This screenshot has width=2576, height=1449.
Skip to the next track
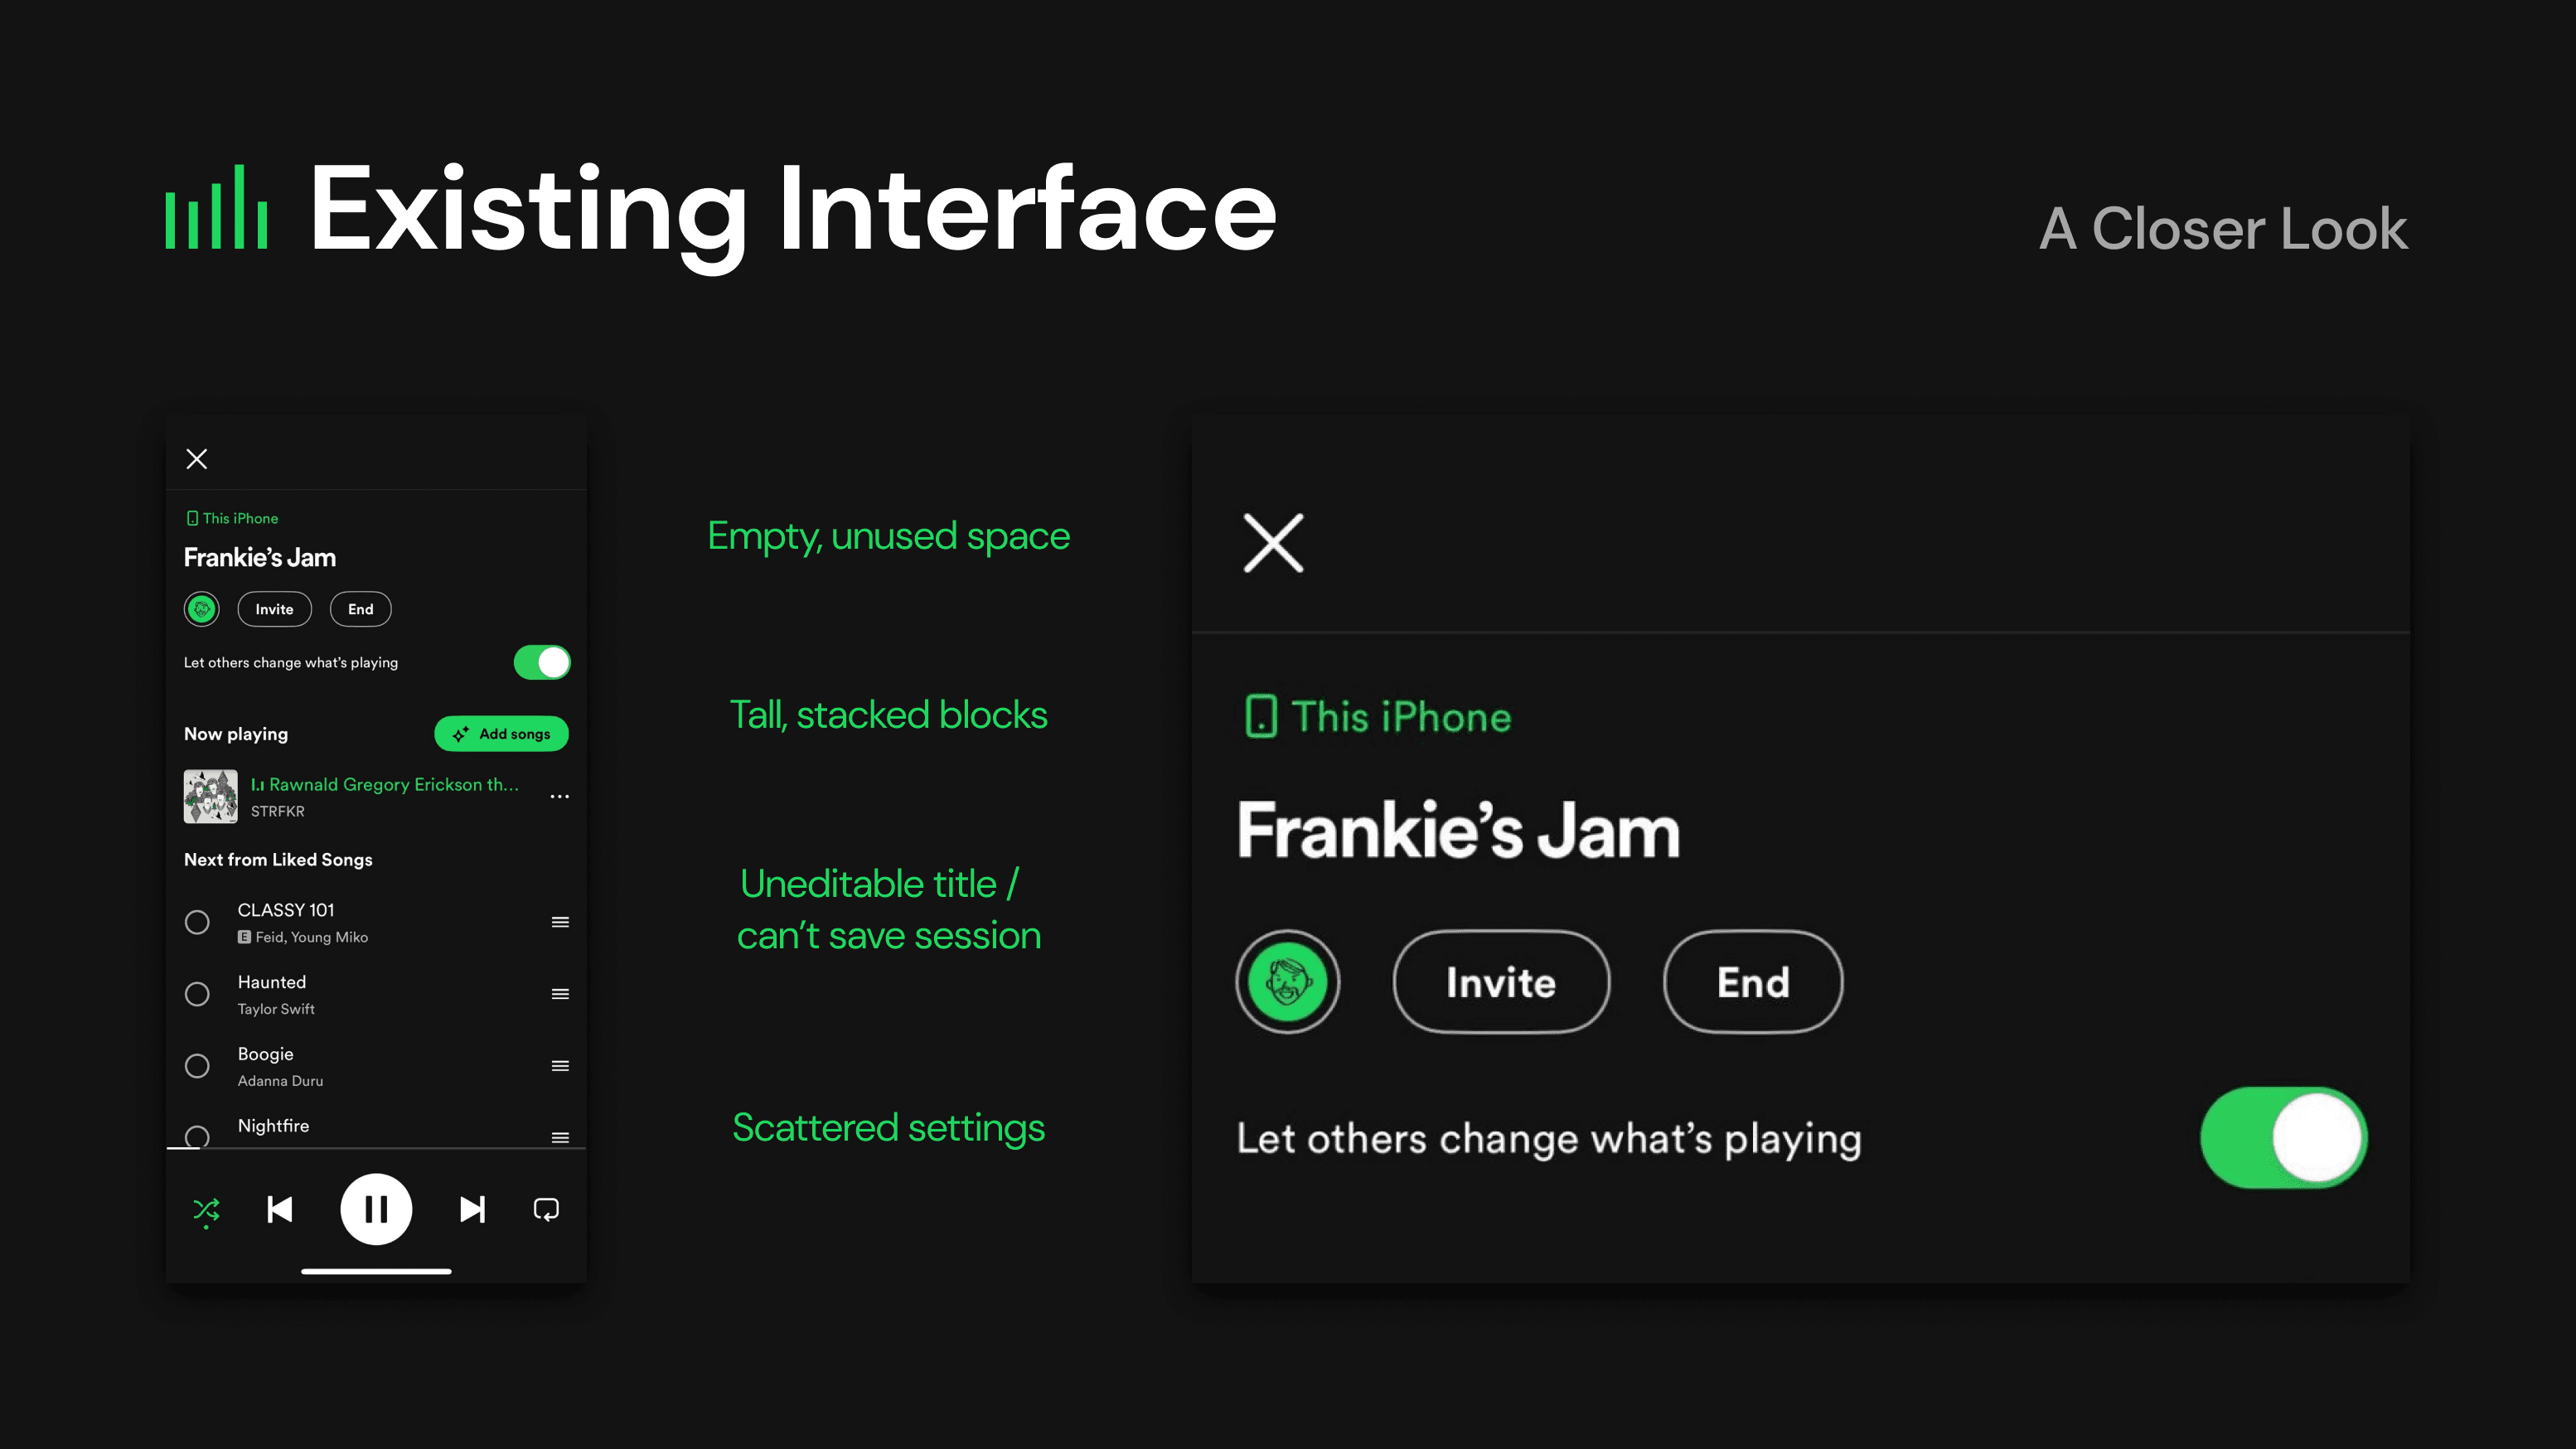[472, 1210]
